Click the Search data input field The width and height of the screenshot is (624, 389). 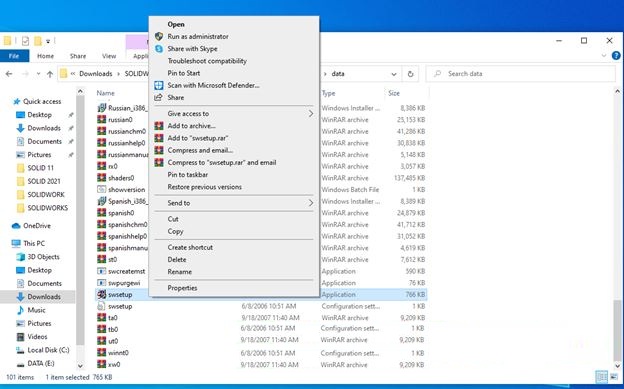(521, 74)
